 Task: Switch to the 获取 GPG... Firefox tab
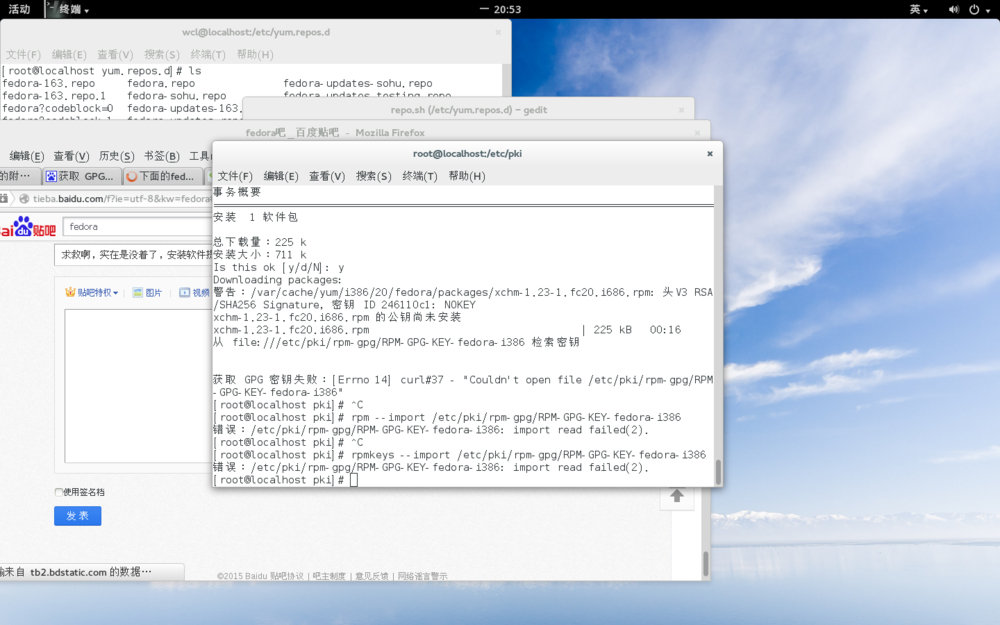(x=82, y=176)
